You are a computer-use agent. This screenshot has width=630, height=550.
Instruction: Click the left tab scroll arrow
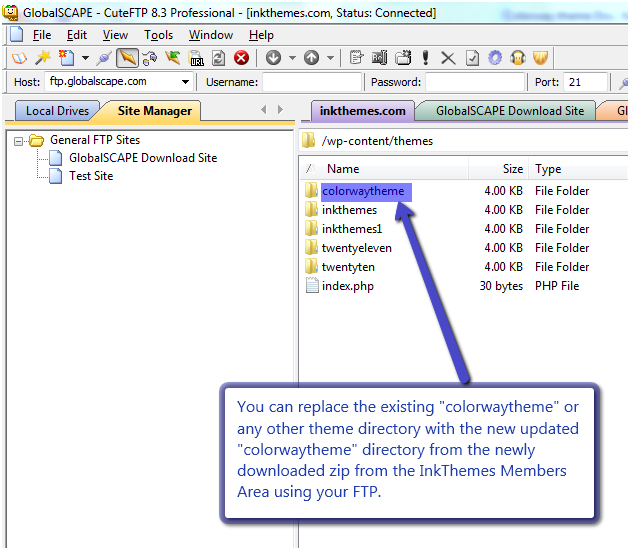(x=264, y=109)
